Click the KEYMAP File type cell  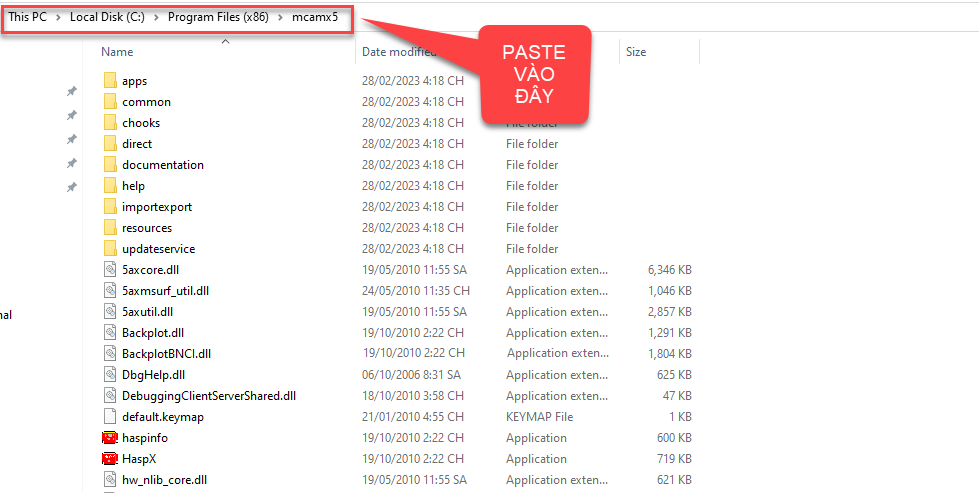tap(539, 417)
